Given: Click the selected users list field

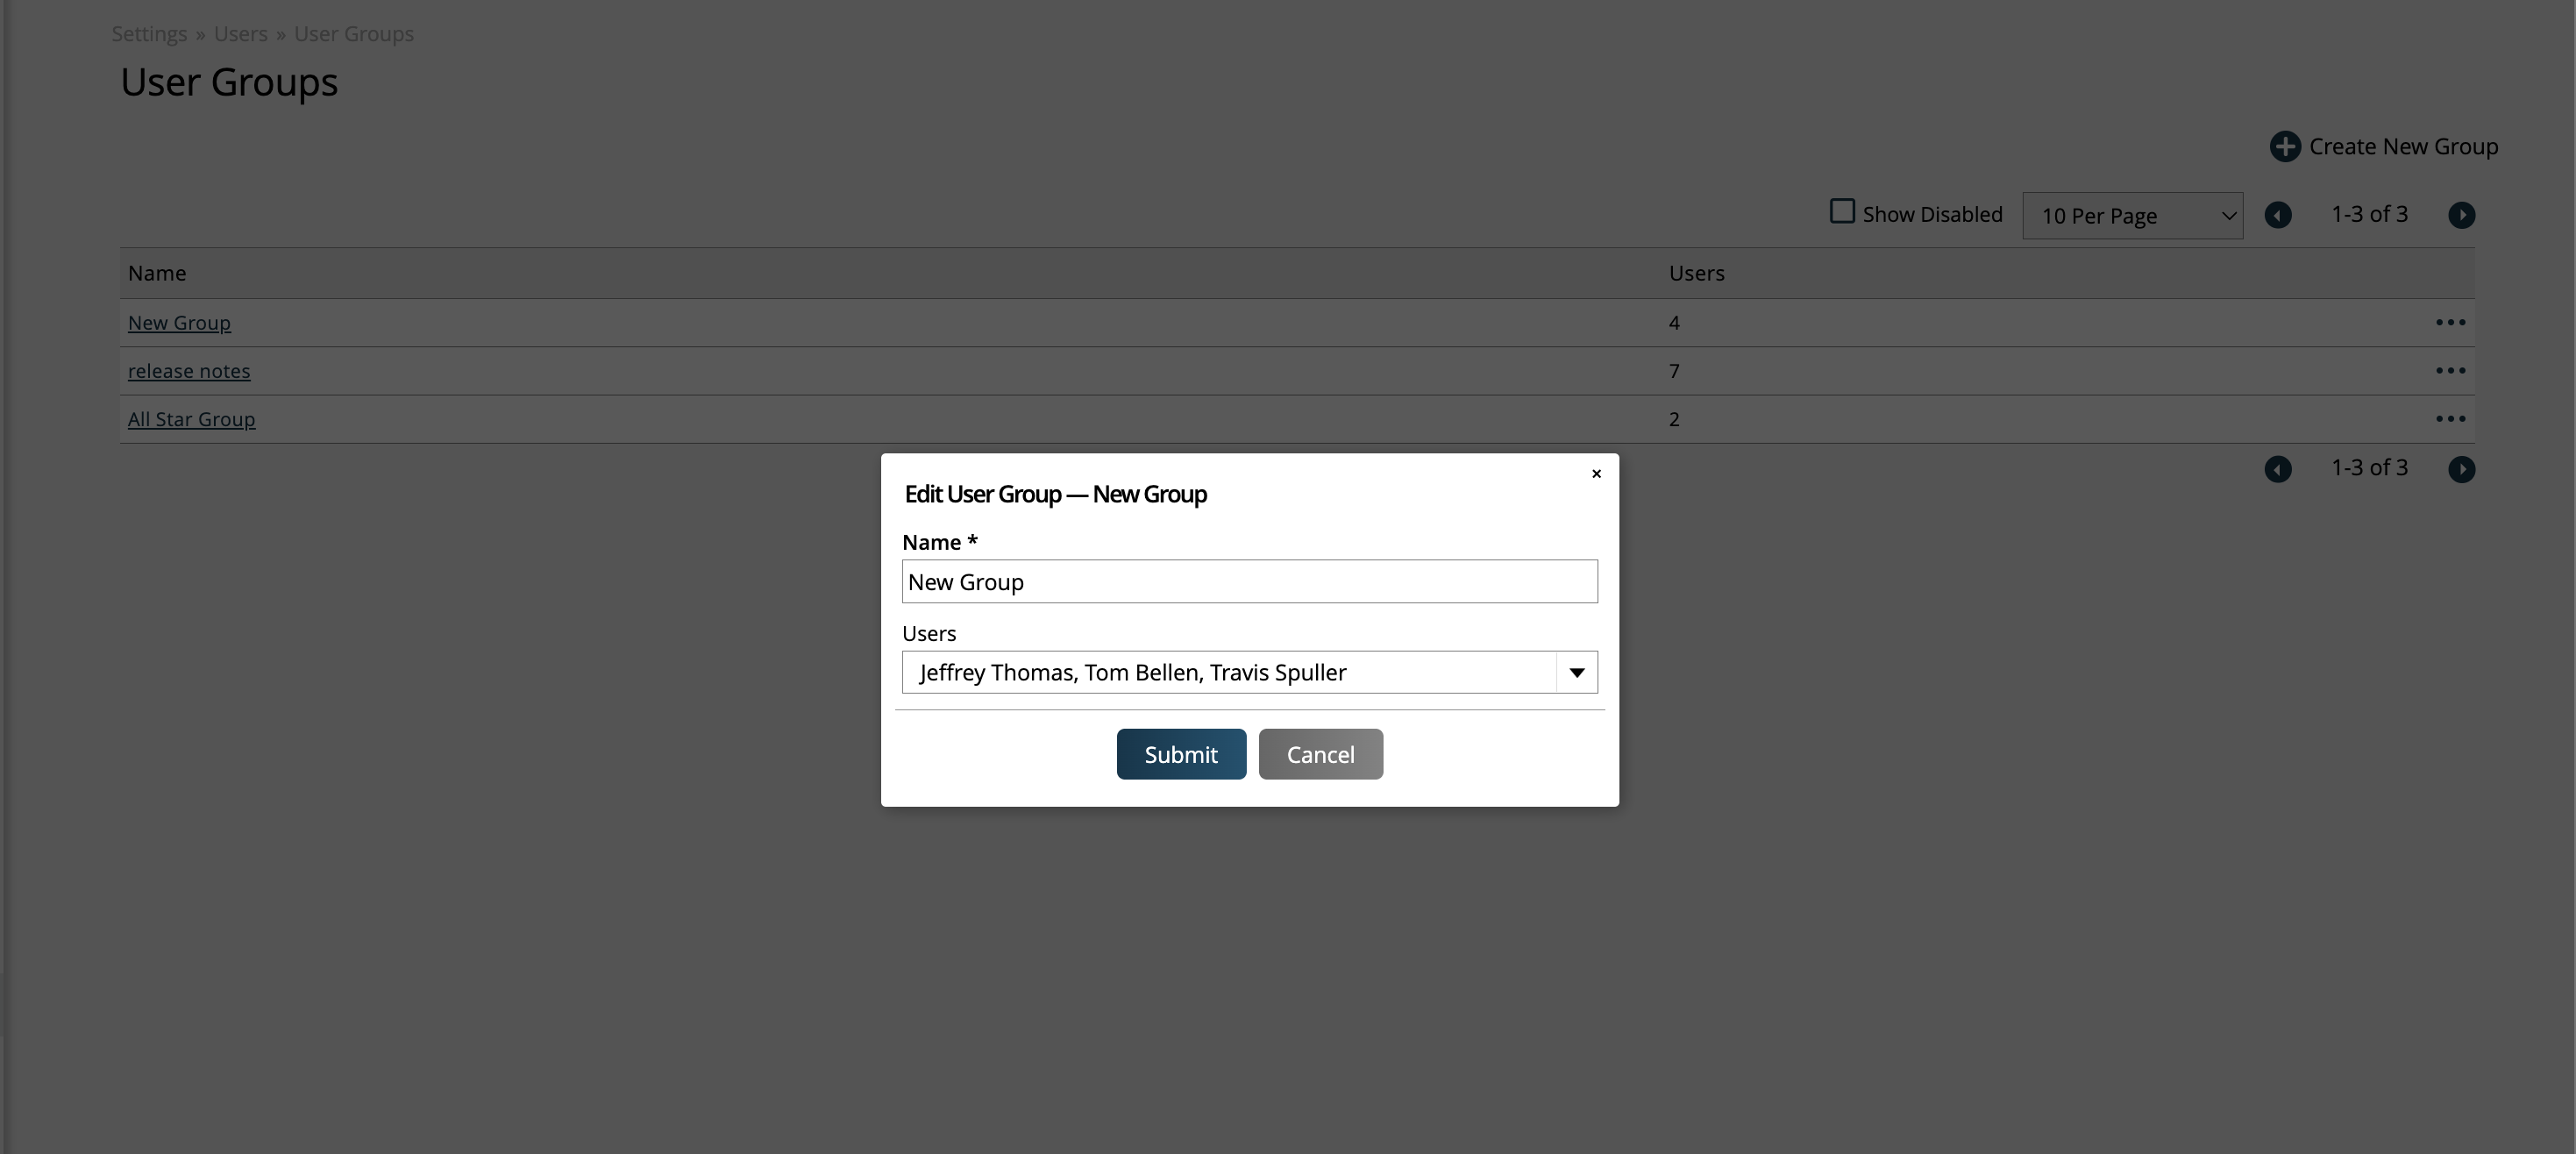Looking at the screenshot, I should point(1228,673).
